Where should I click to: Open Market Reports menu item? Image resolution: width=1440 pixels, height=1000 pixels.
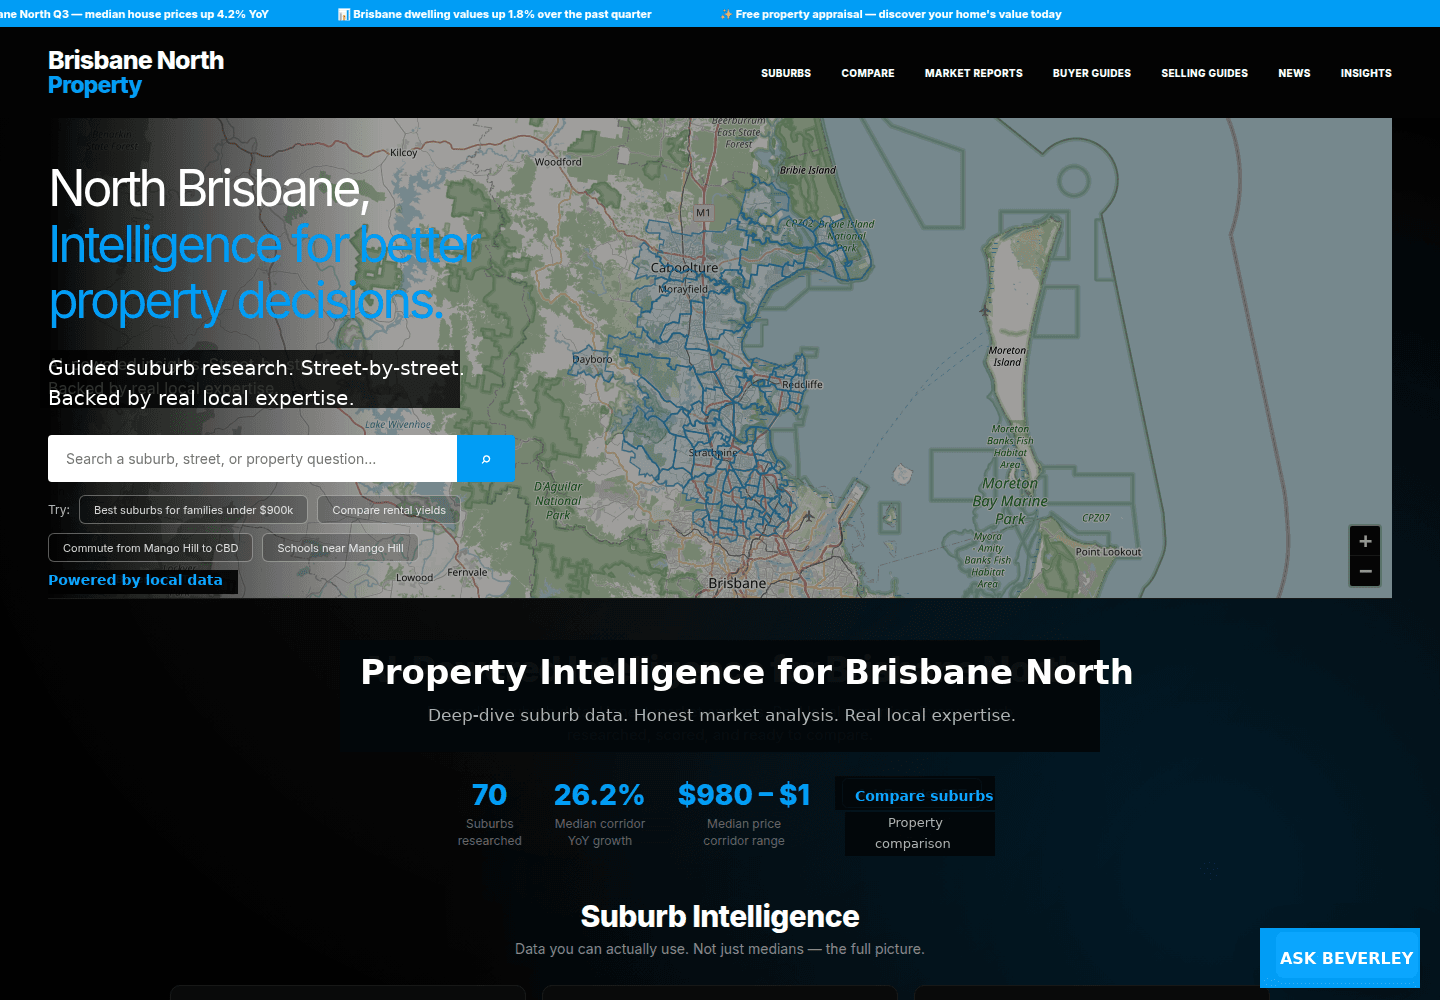pos(974,73)
